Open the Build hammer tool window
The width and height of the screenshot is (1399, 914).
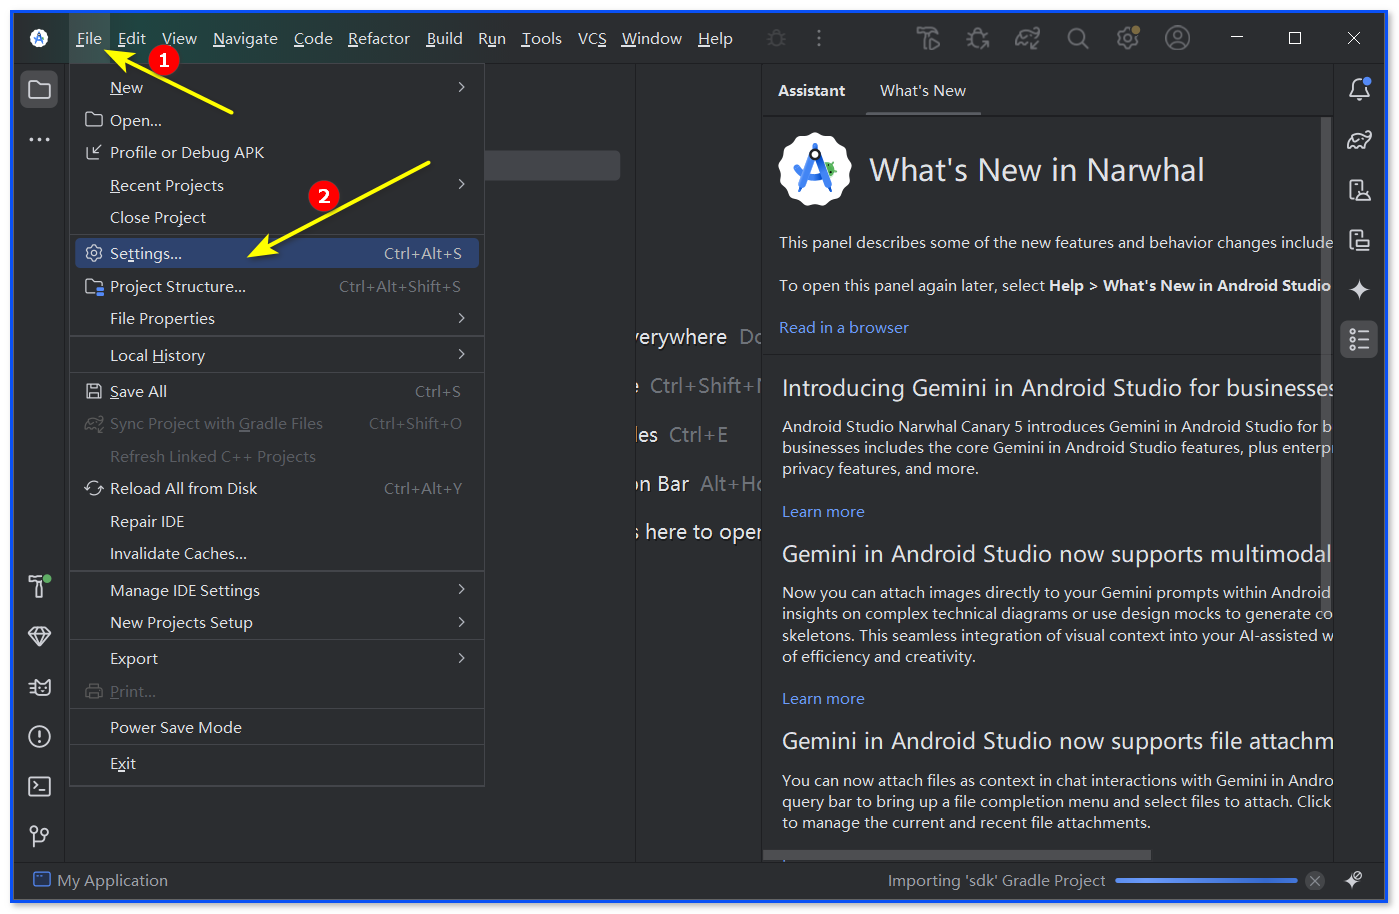click(39, 586)
